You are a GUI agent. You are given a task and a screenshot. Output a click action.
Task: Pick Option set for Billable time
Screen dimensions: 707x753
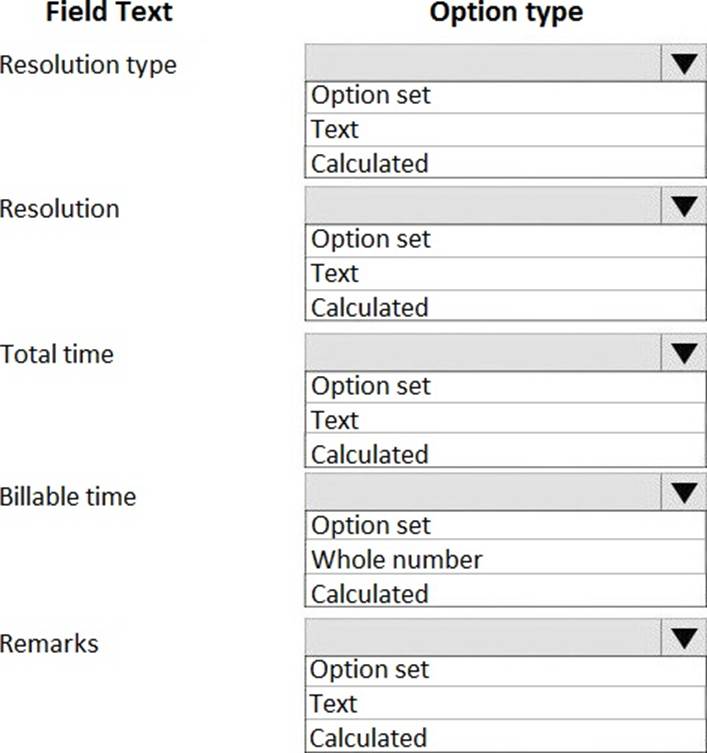tap(505, 526)
